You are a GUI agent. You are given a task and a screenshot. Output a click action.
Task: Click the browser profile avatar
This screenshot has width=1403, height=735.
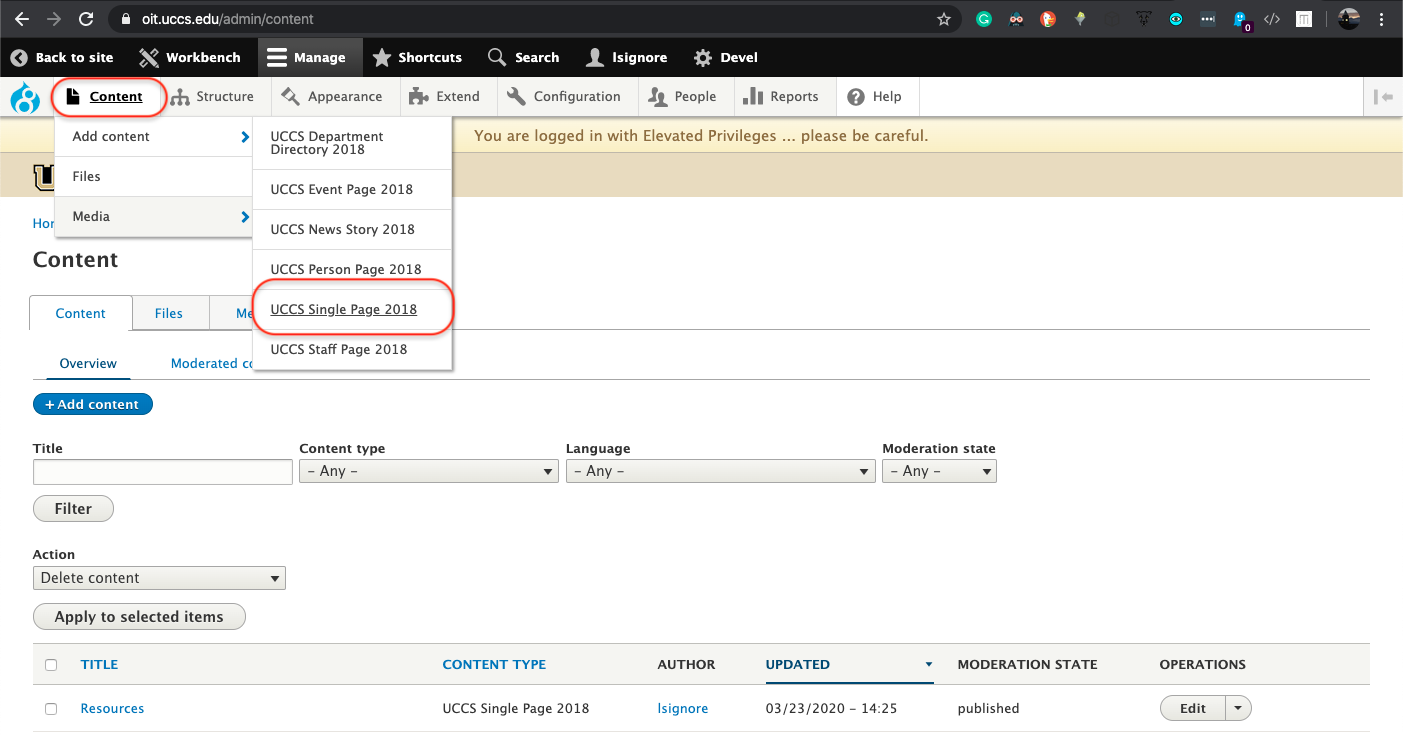pyautogui.click(x=1349, y=18)
